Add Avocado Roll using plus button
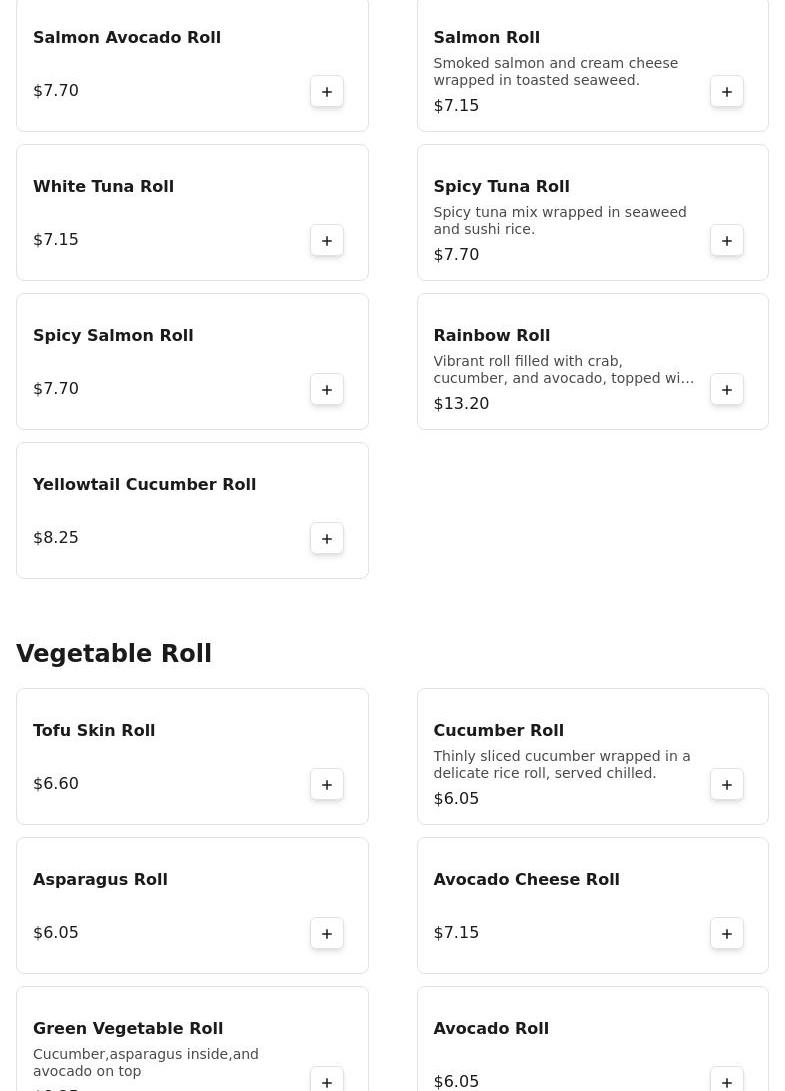The width and height of the screenshot is (785, 1091). click(727, 1080)
